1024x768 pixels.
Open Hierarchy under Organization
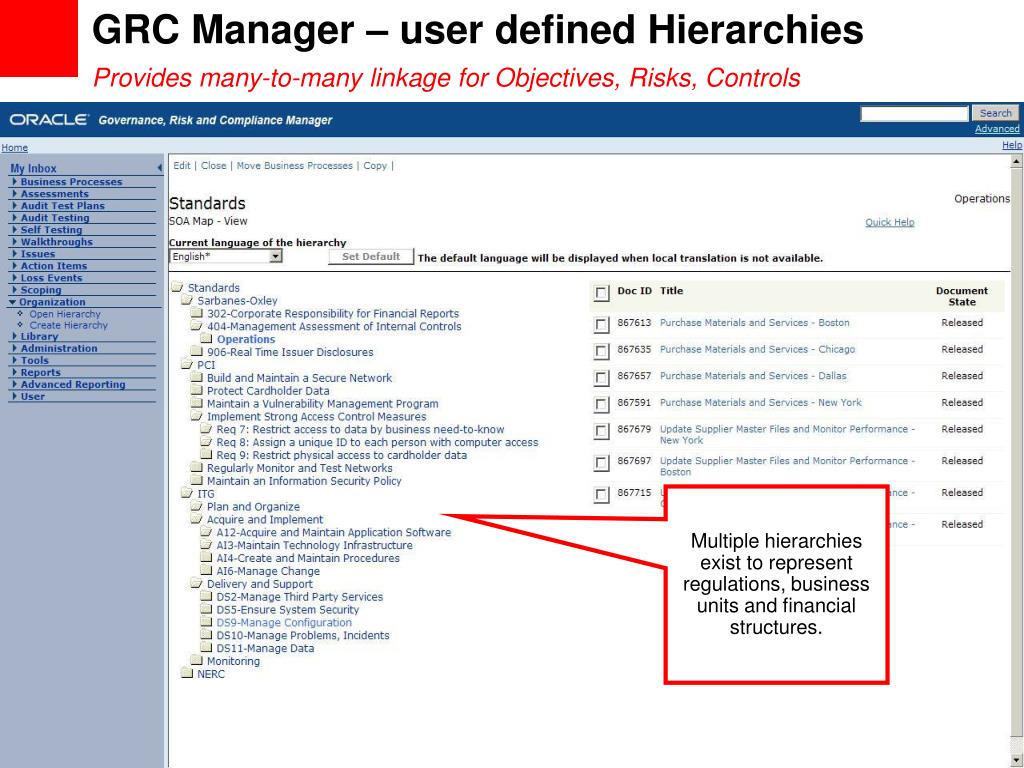(65, 314)
